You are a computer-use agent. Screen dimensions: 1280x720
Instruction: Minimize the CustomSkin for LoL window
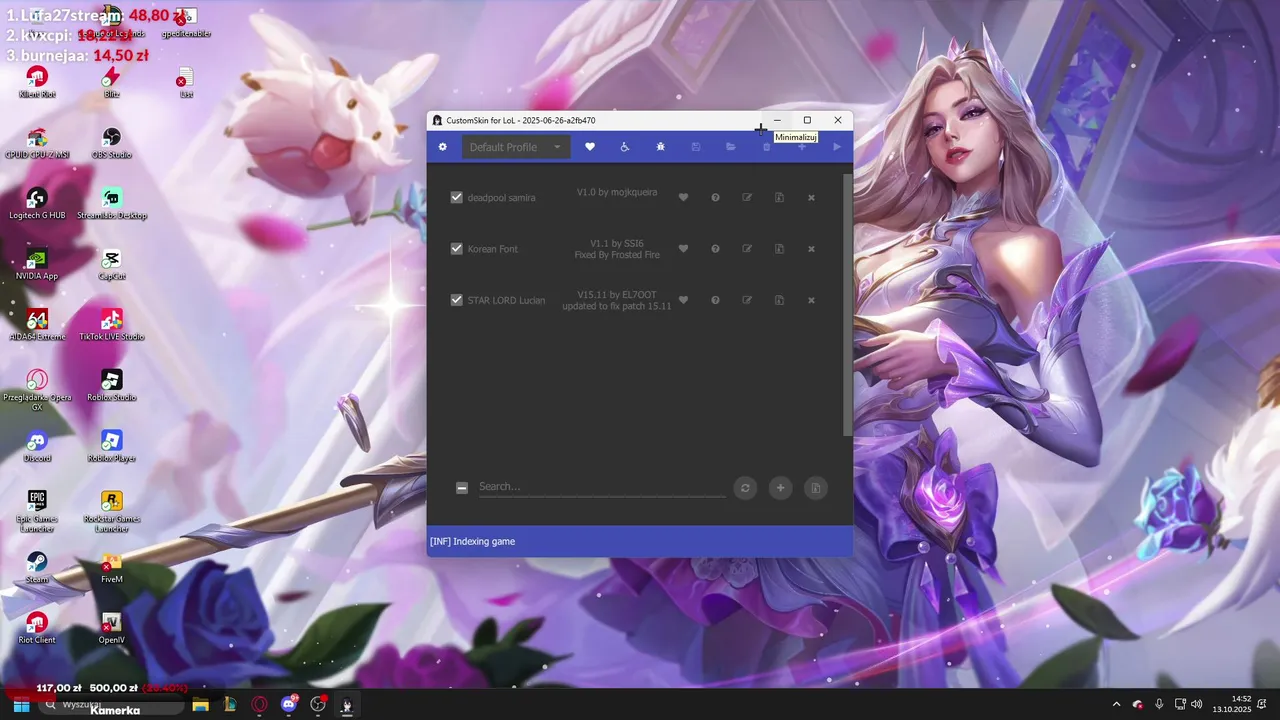tap(777, 120)
